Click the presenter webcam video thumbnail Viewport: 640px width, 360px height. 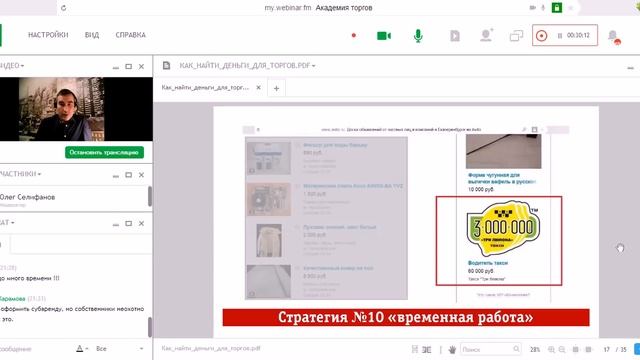click(x=76, y=109)
